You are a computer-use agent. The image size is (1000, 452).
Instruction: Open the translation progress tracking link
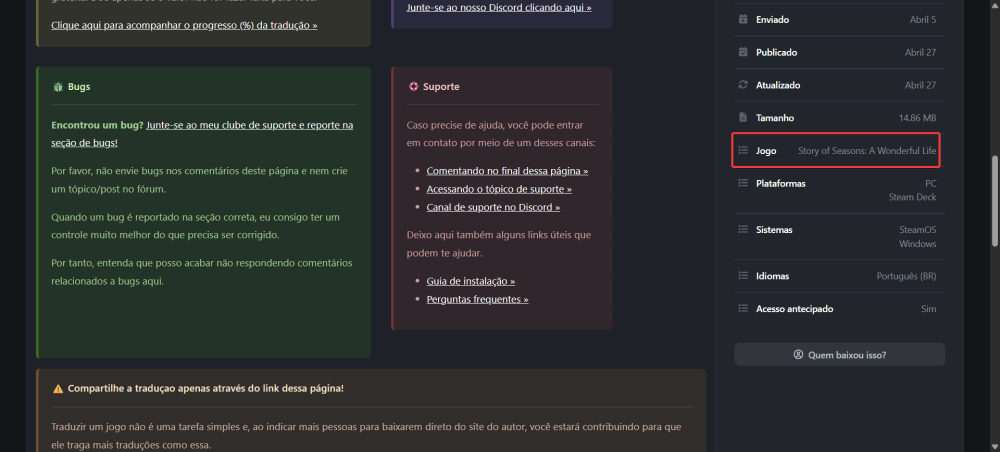pos(184,26)
